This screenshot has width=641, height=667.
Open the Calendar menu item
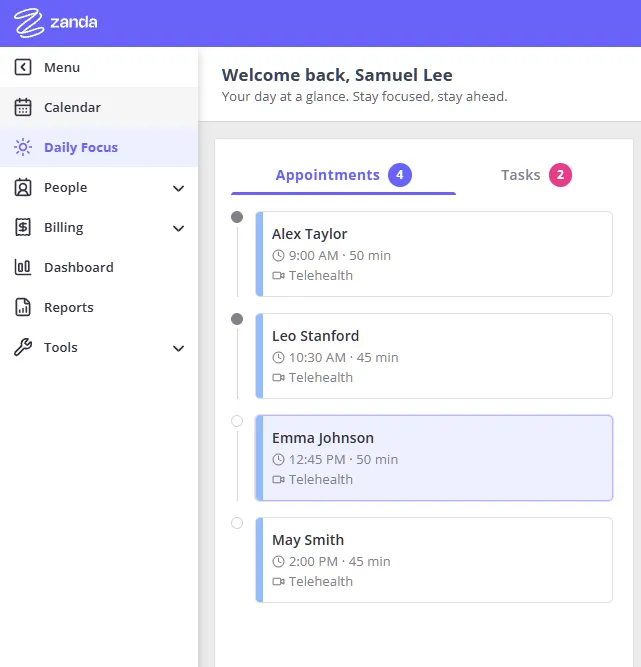pyautogui.click(x=99, y=107)
